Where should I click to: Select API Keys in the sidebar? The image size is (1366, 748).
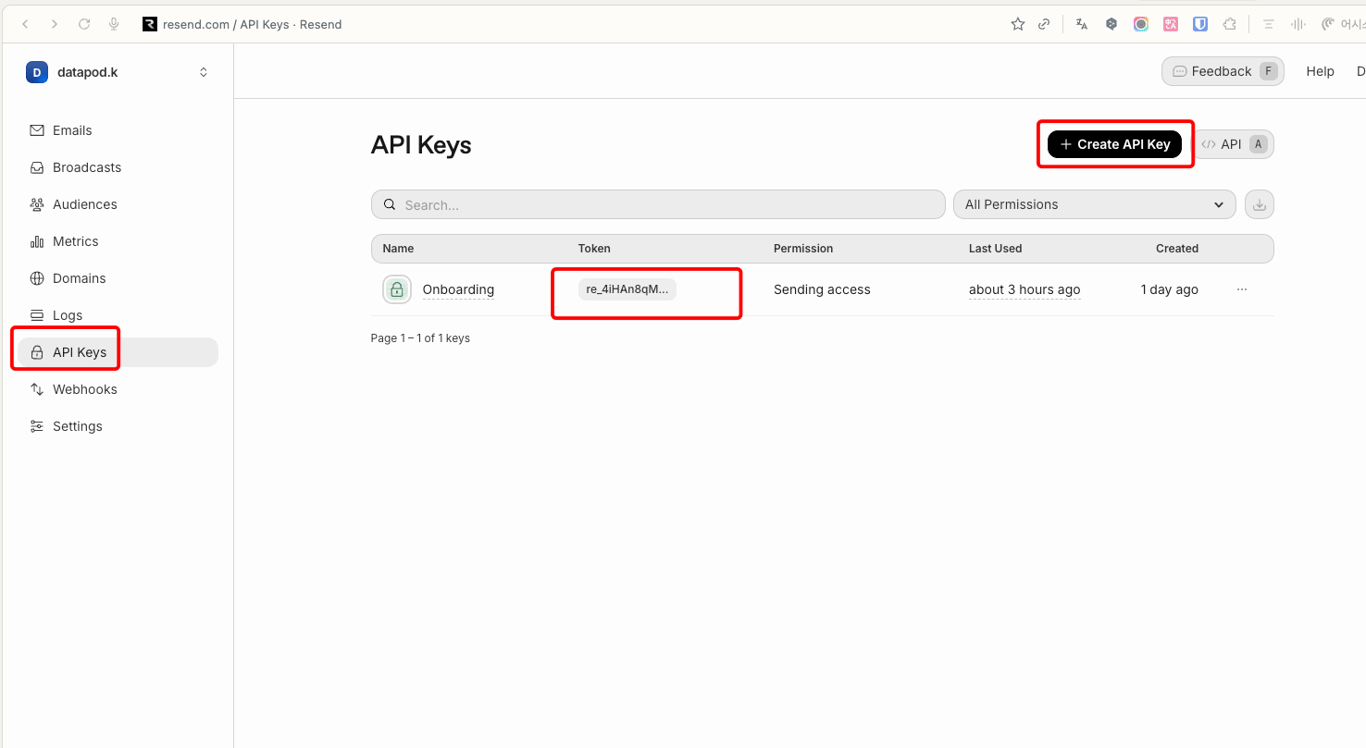[x=118, y=352]
